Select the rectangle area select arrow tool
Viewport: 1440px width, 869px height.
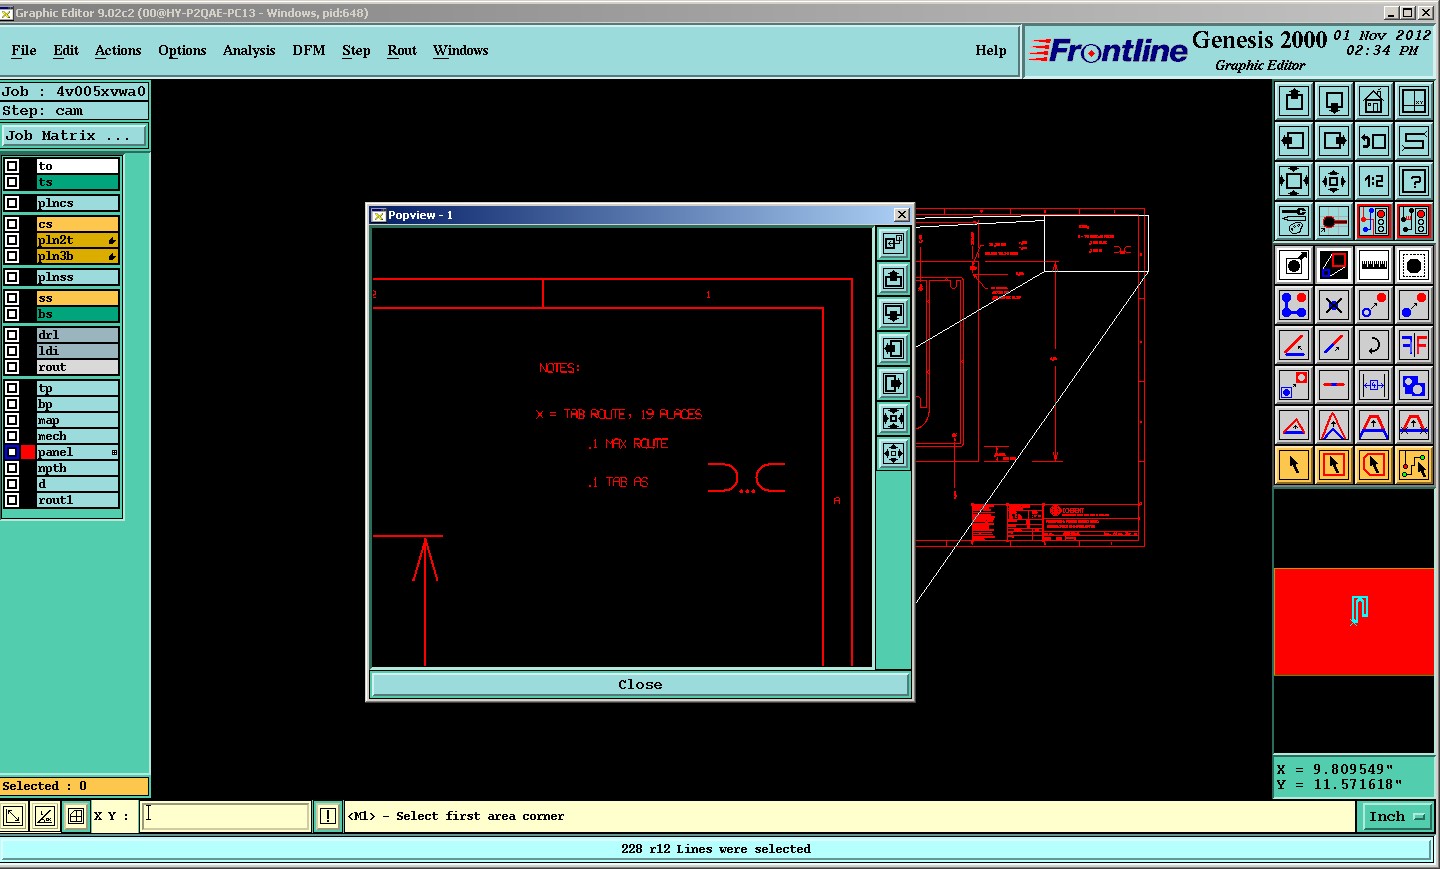pos(1334,465)
